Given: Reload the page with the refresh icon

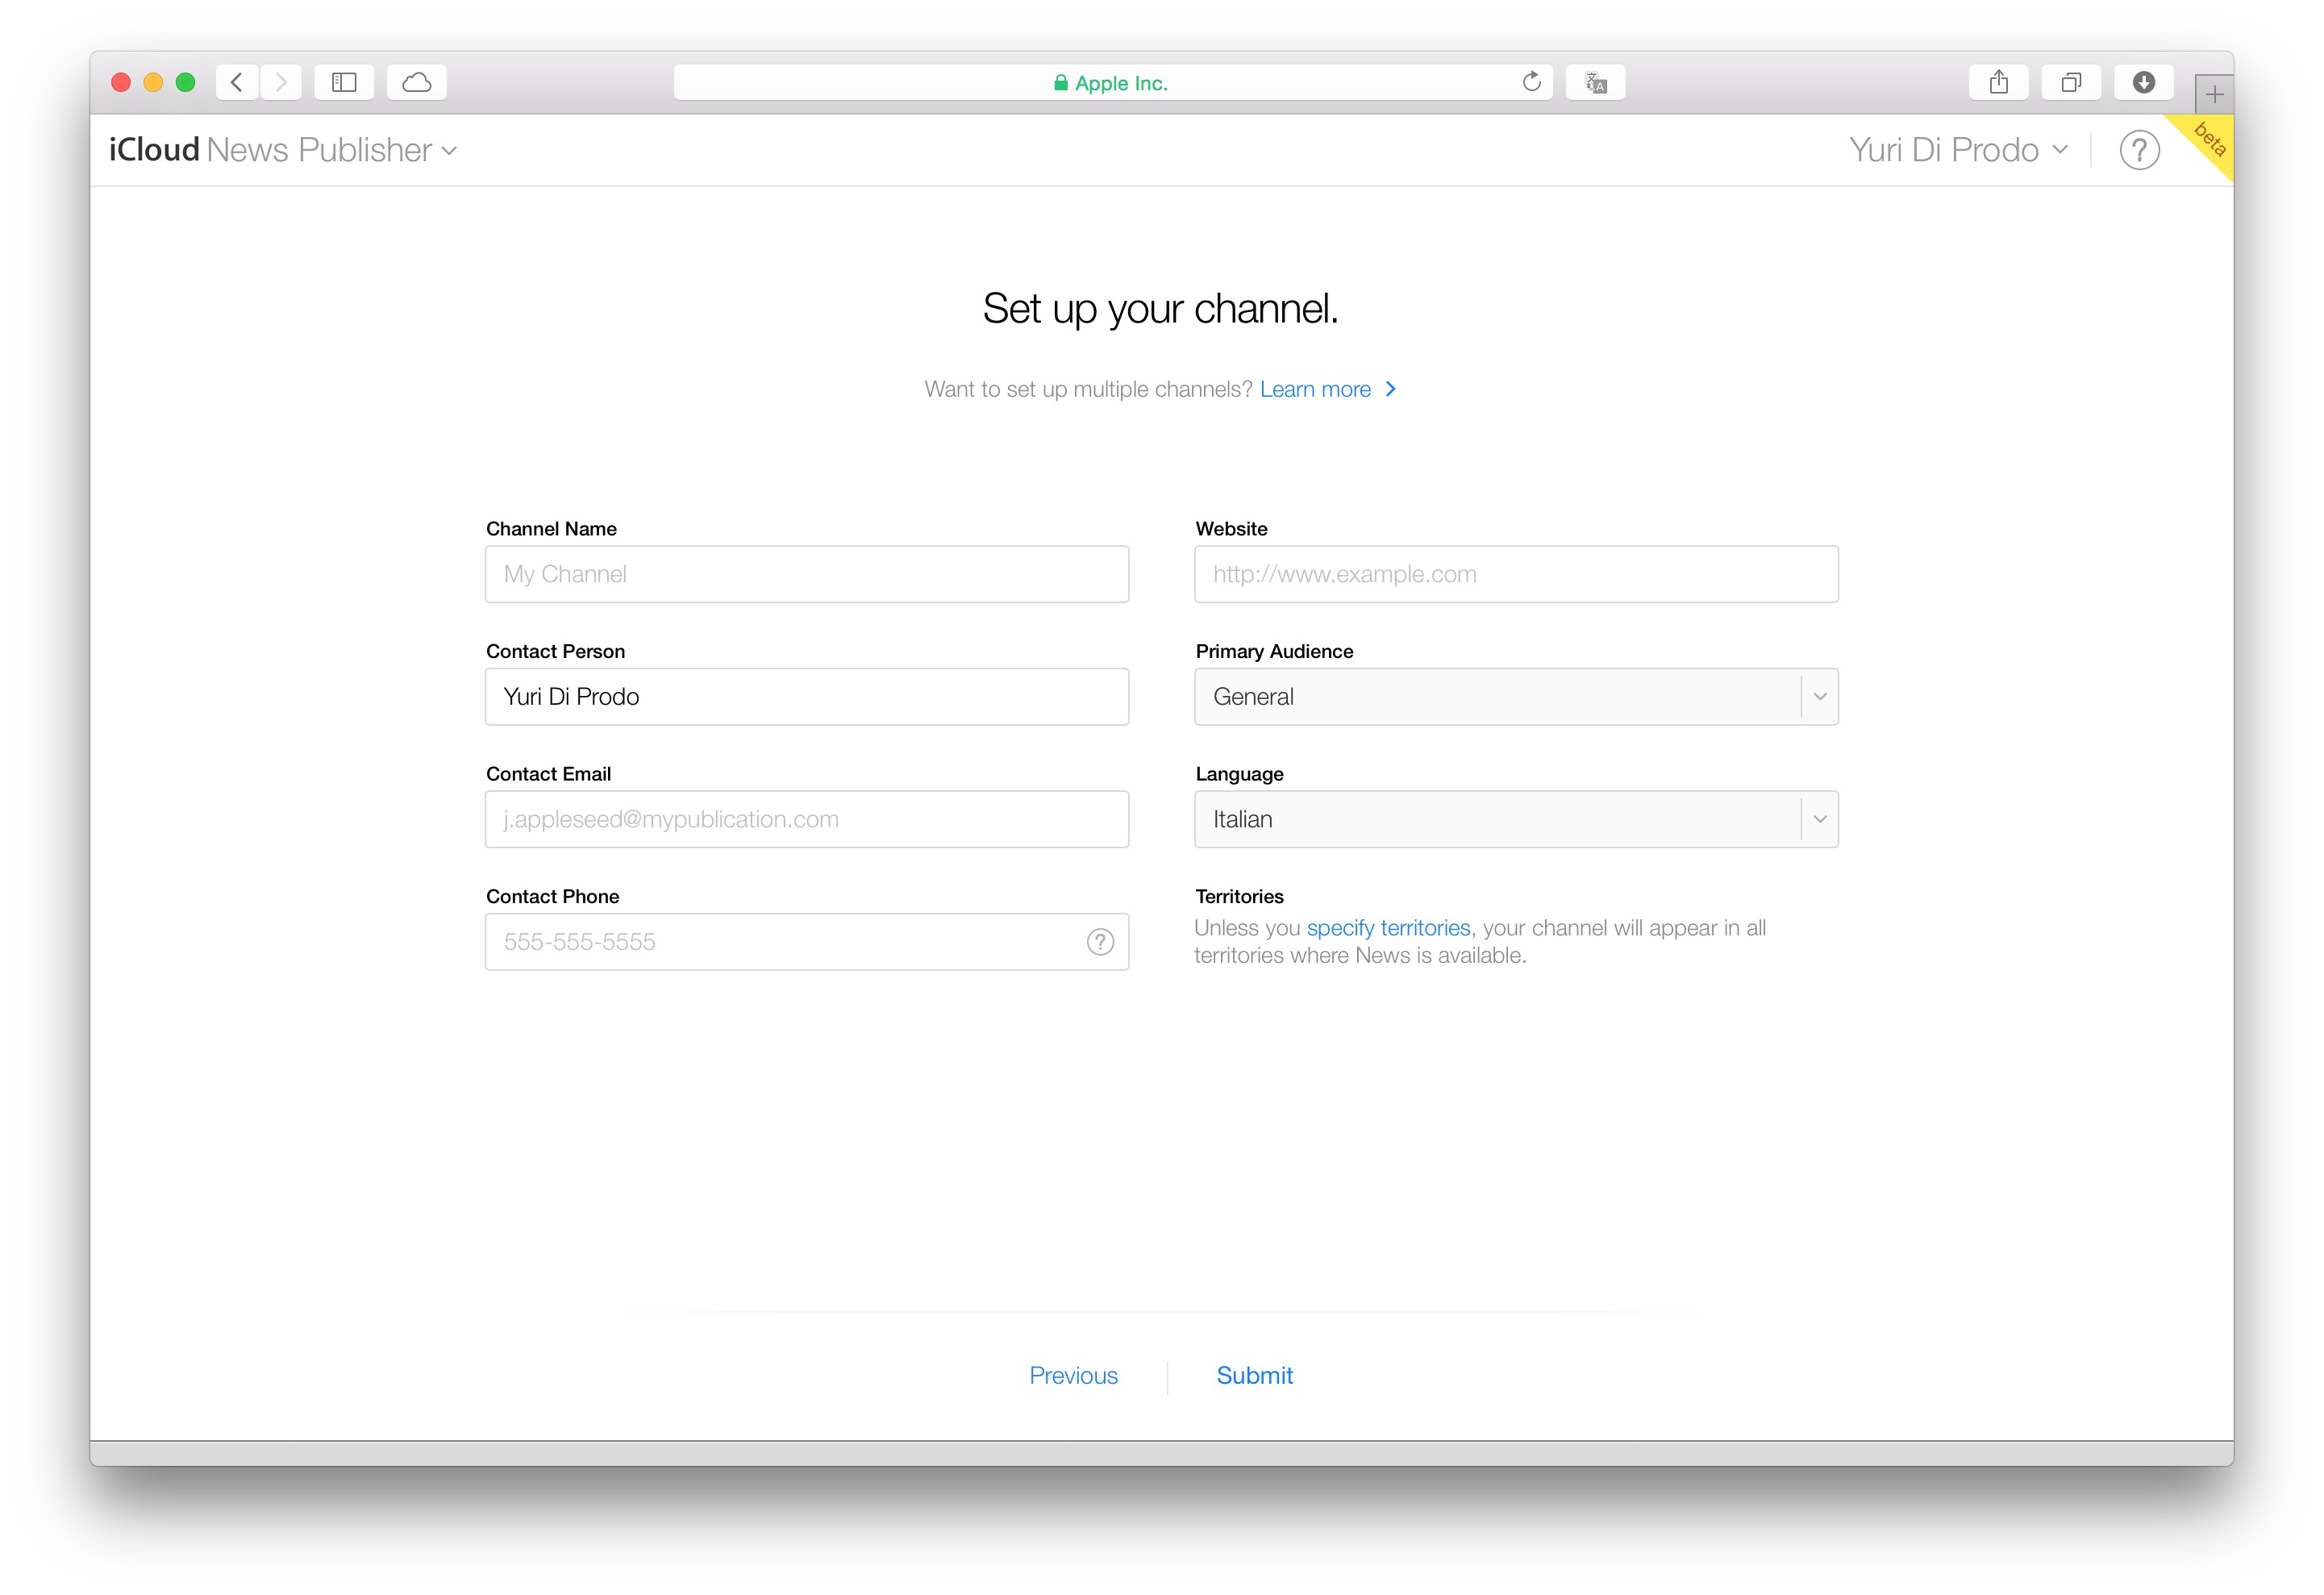Looking at the screenshot, I should point(1531,82).
